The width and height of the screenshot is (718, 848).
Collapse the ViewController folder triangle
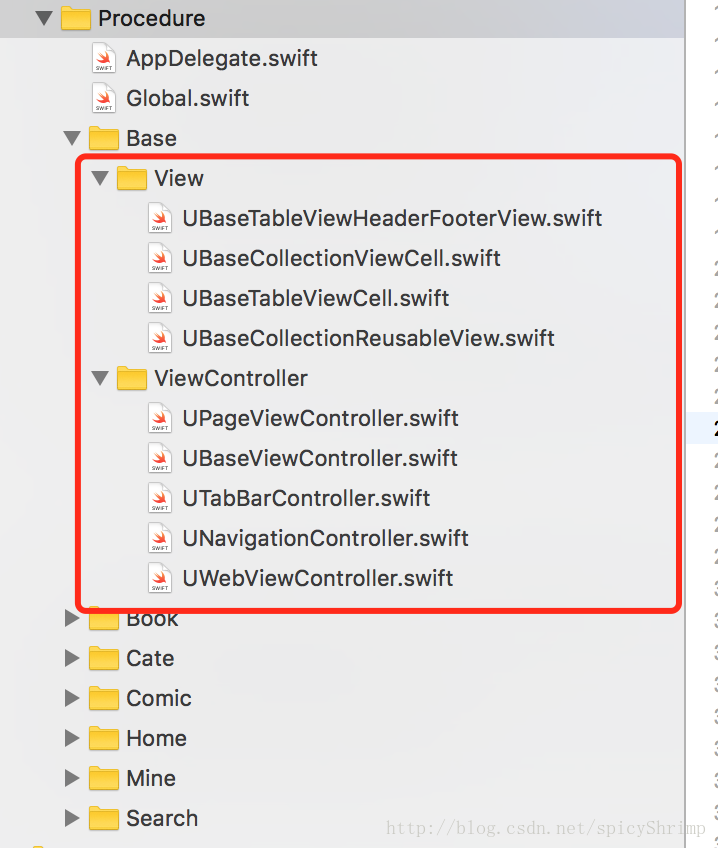[x=99, y=378]
